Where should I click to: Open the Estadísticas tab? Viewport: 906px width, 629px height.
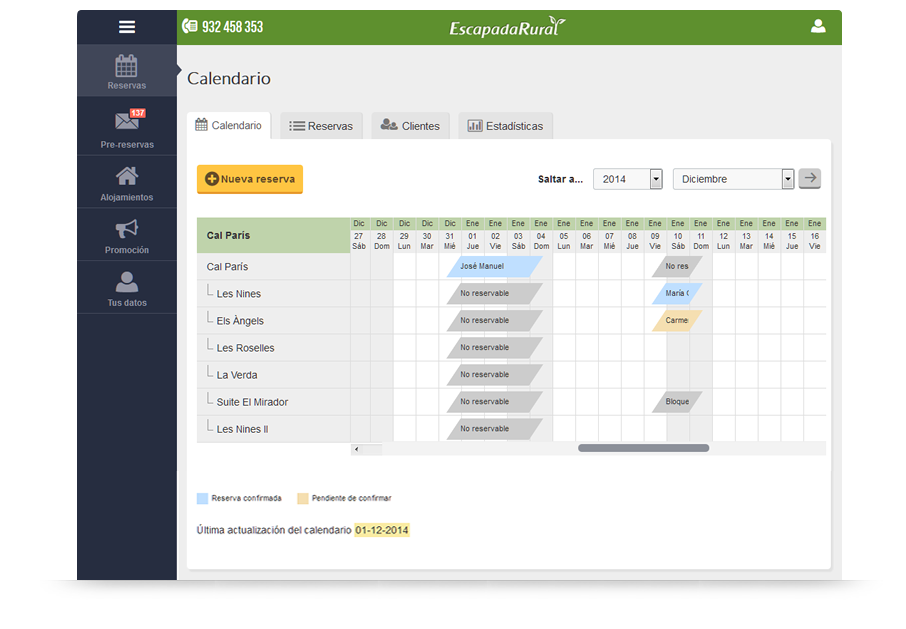pos(505,126)
